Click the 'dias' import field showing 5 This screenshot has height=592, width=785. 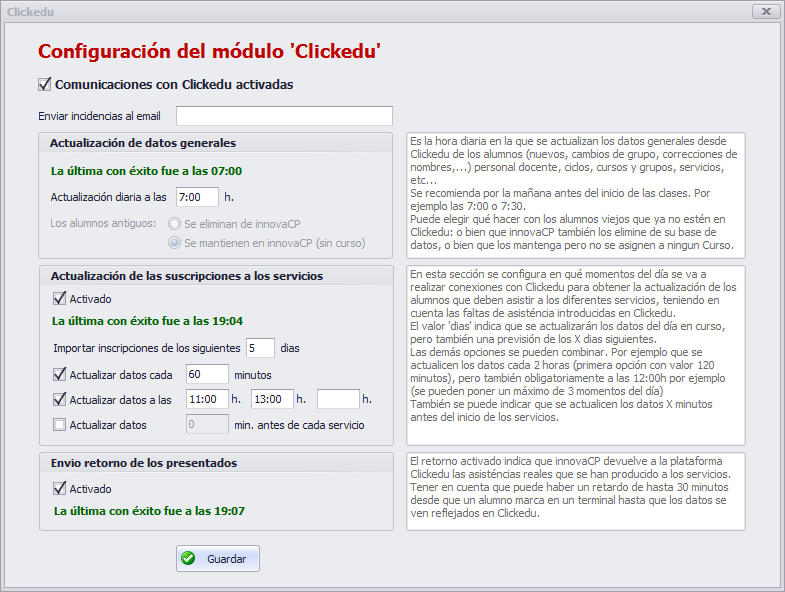[x=260, y=348]
